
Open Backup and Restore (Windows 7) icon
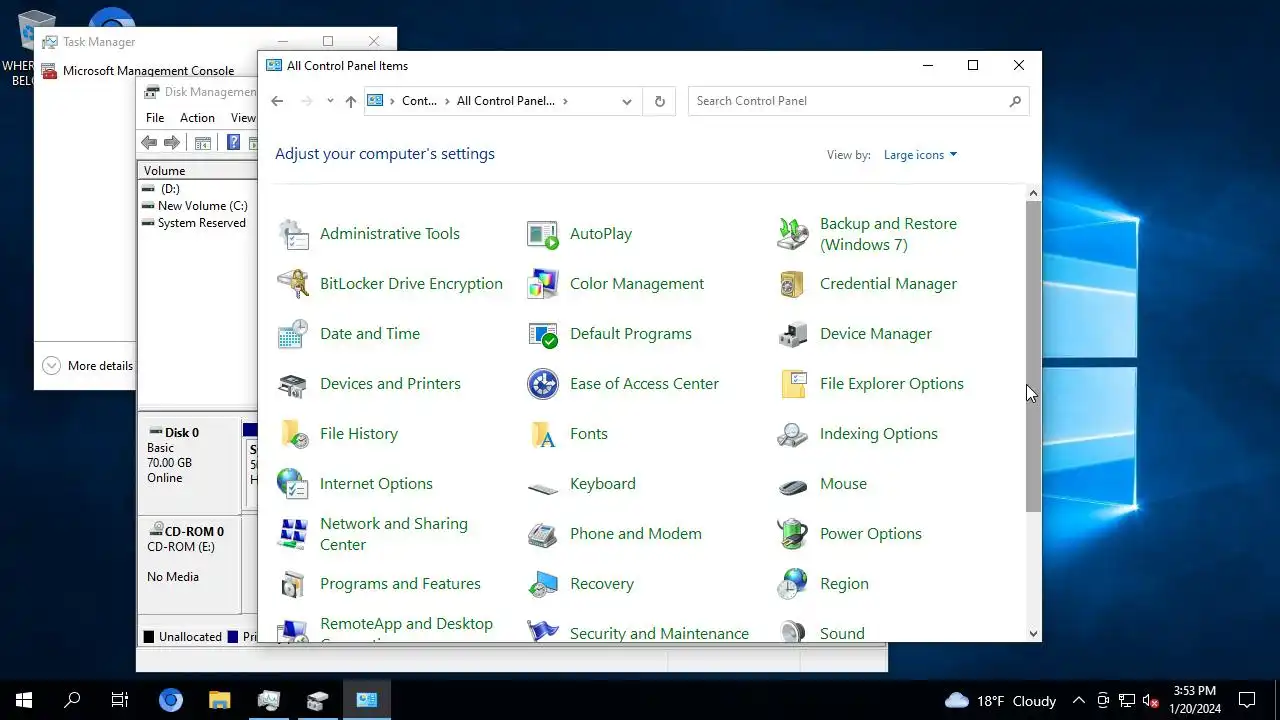pos(793,234)
